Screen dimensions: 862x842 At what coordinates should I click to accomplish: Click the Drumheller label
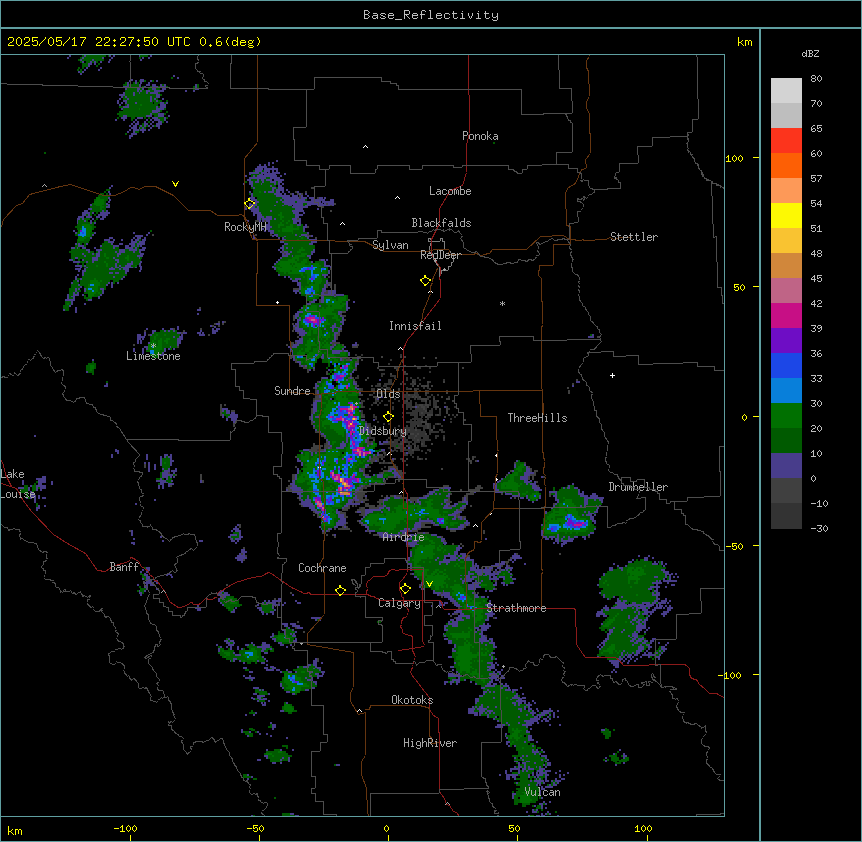638,487
